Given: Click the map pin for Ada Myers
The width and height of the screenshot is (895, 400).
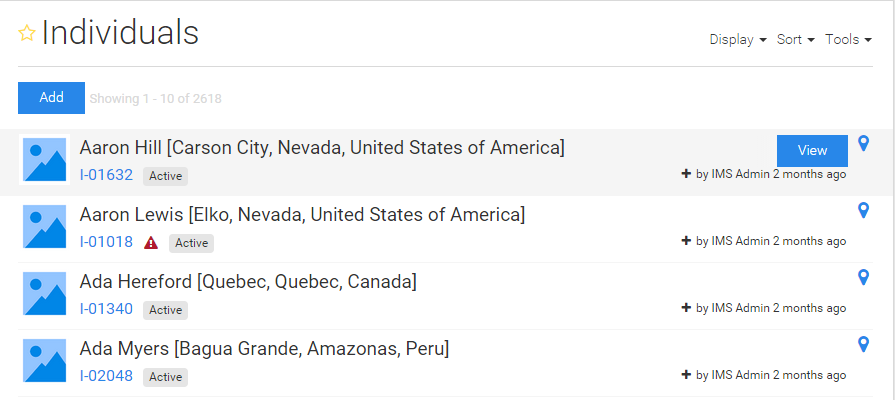Looking at the screenshot, I should 864,344.
